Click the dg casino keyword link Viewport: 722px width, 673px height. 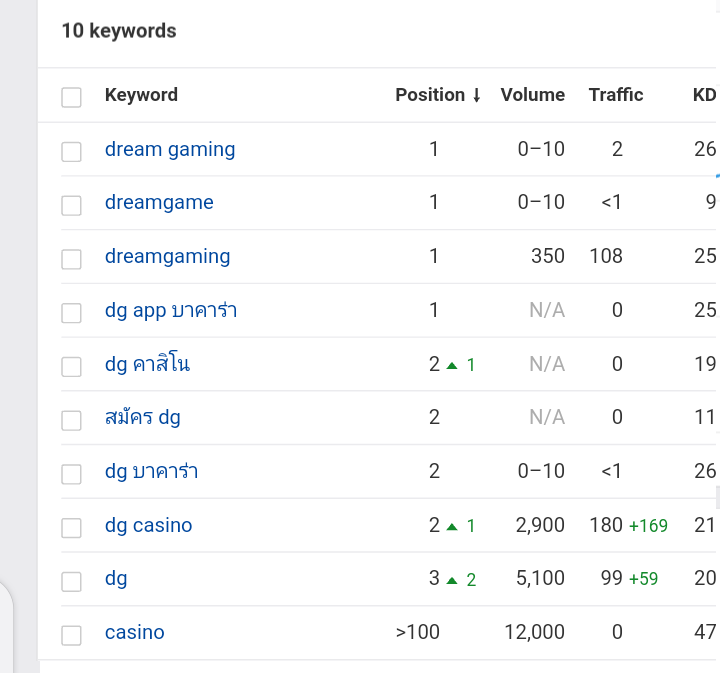tap(148, 525)
